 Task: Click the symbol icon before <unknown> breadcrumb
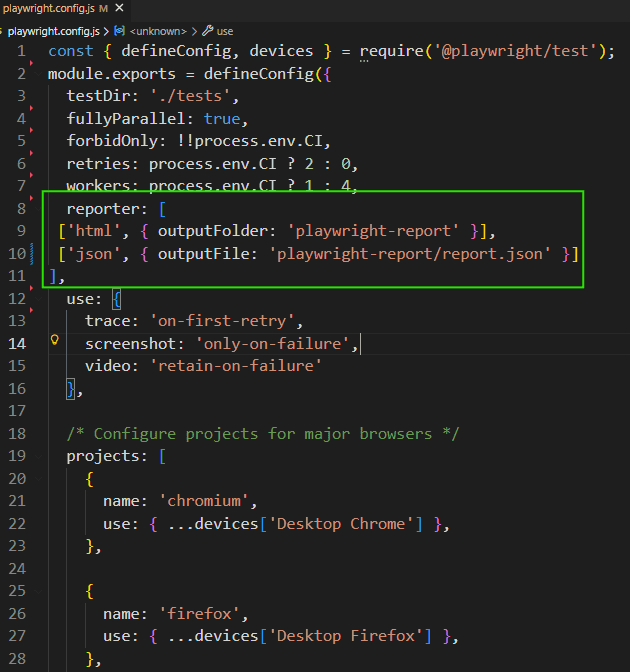(120, 31)
